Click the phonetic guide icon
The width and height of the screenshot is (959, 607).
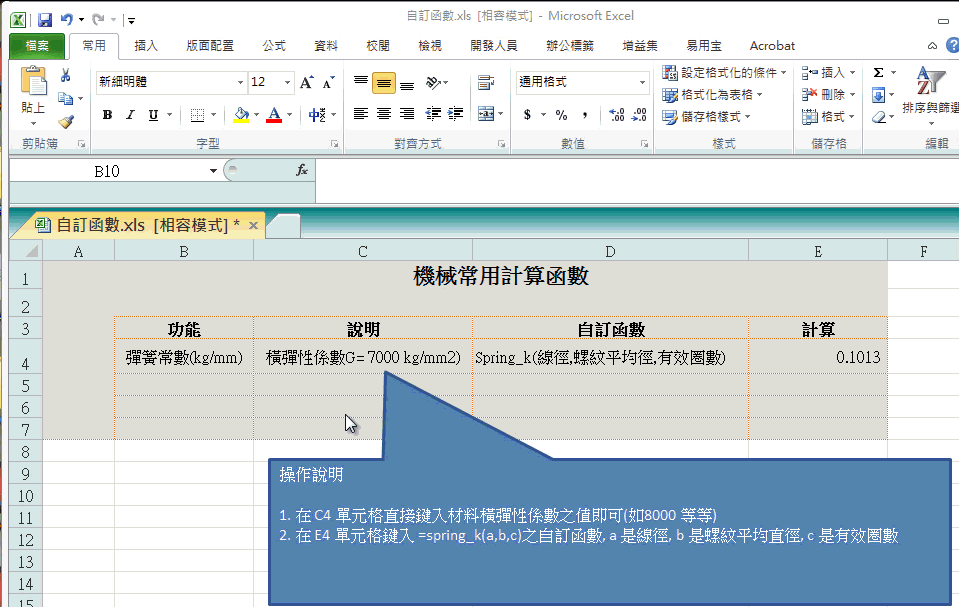tap(317, 114)
